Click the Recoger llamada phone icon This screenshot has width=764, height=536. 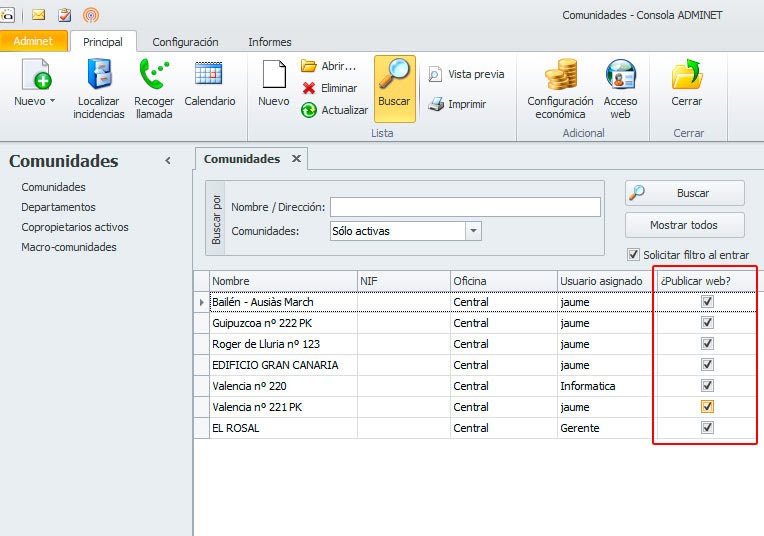[154, 76]
